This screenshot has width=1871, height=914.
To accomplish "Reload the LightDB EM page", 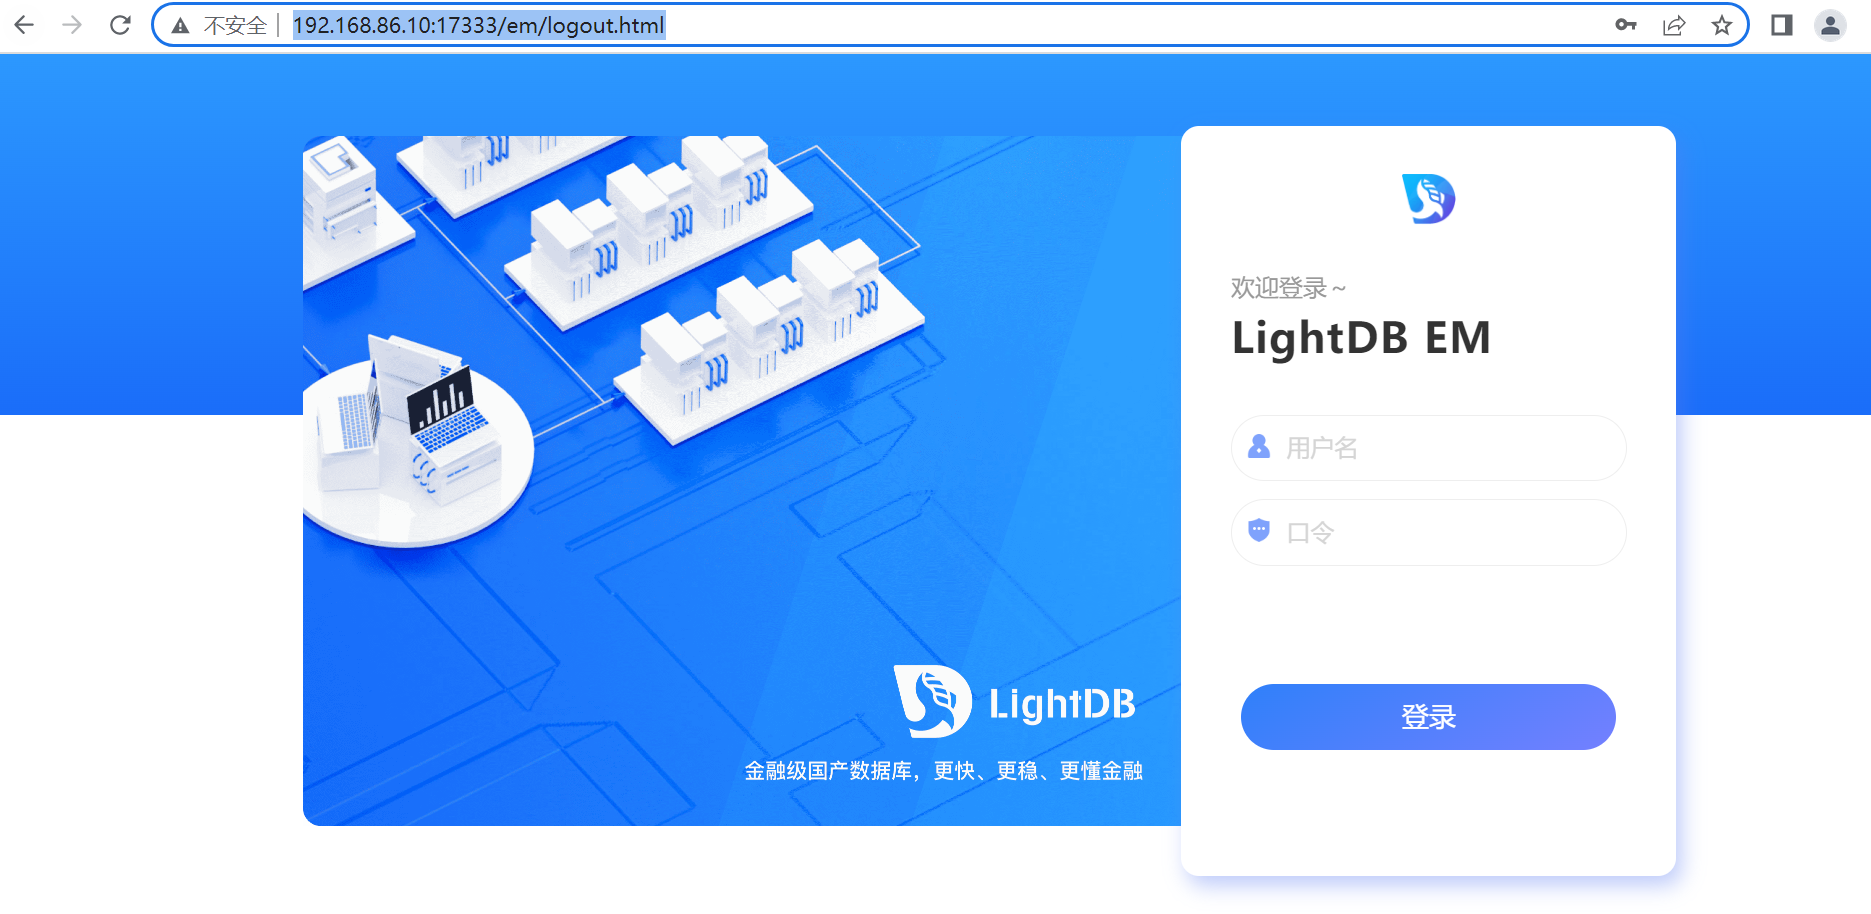I will (120, 25).
